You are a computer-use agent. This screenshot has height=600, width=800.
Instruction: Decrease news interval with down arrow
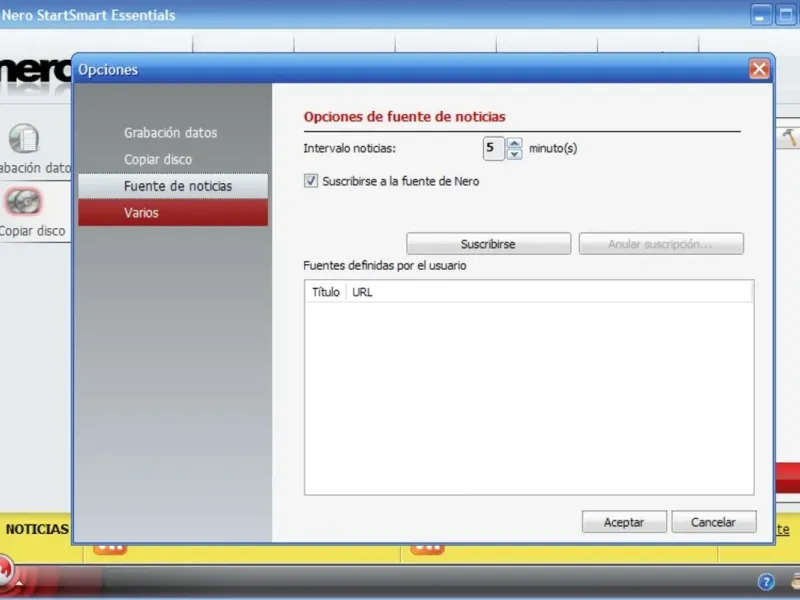pyautogui.click(x=514, y=154)
